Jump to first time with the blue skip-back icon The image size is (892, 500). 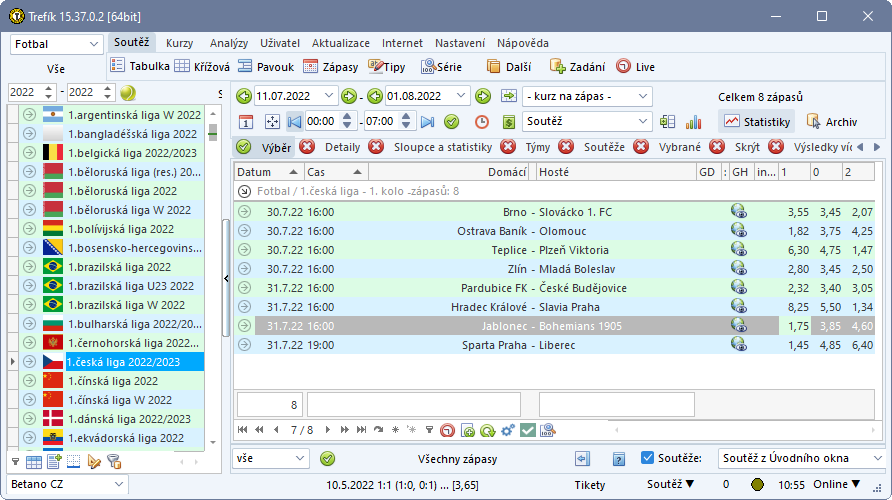click(294, 122)
